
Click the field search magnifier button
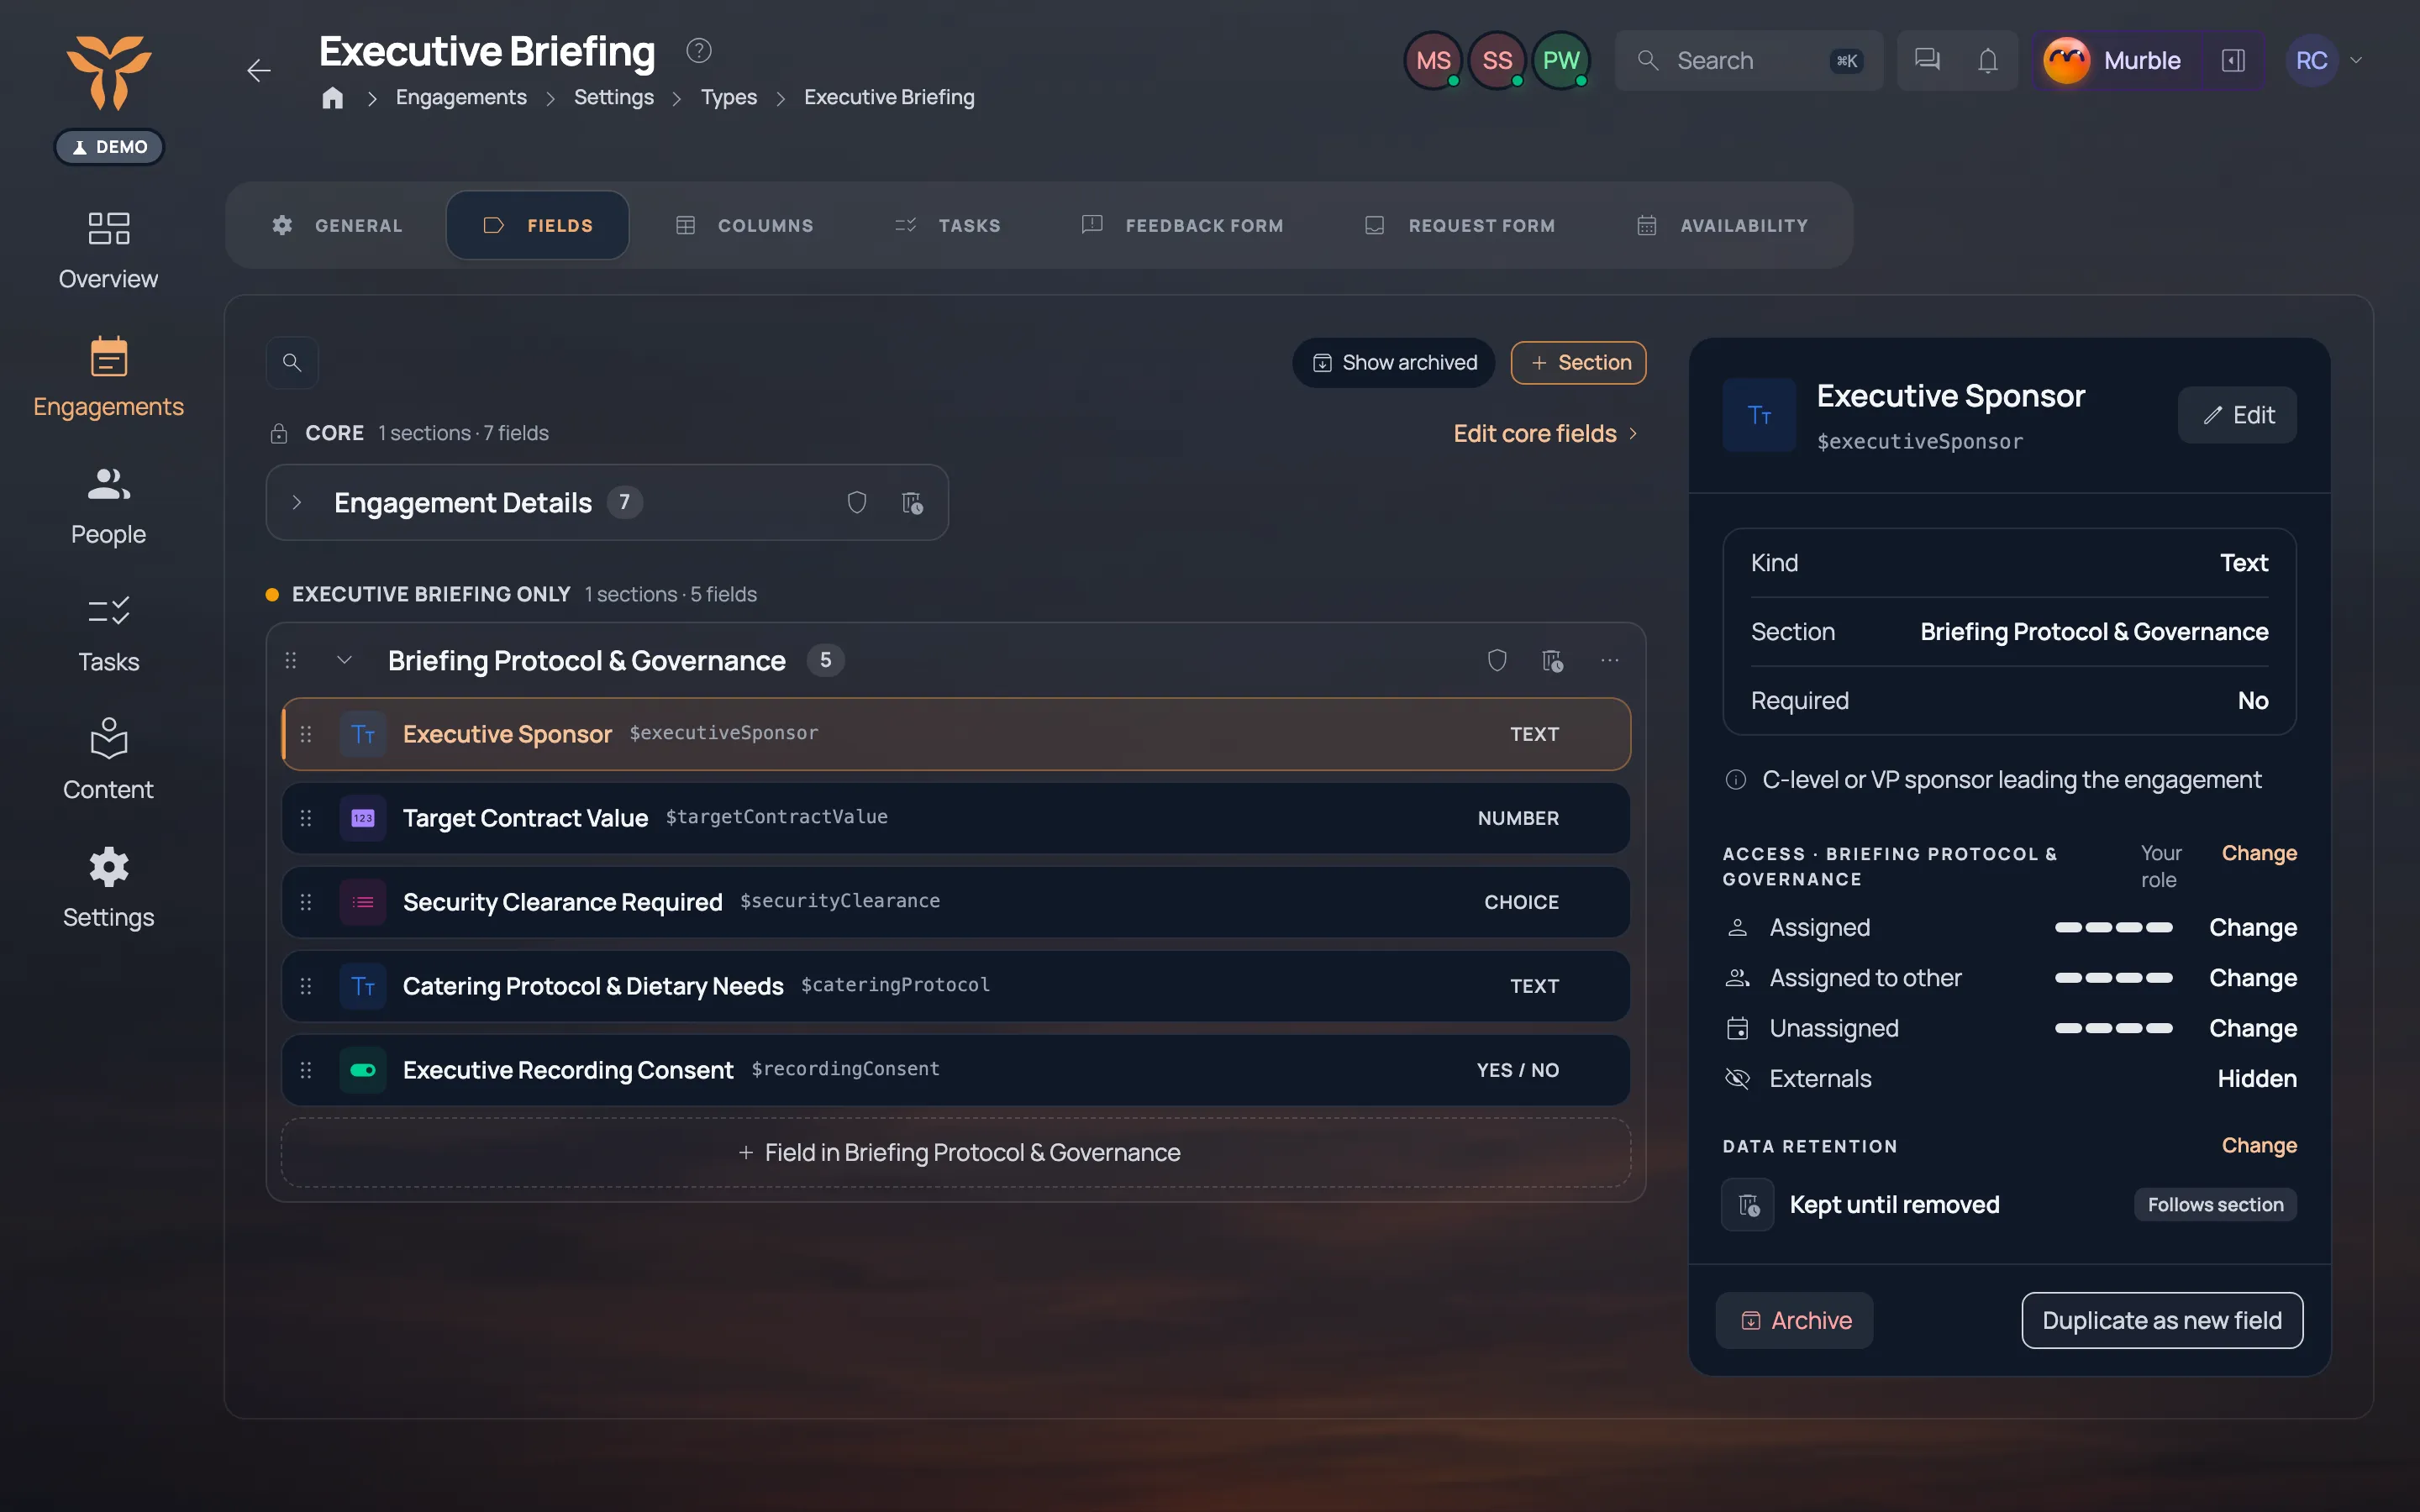pos(292,362)
